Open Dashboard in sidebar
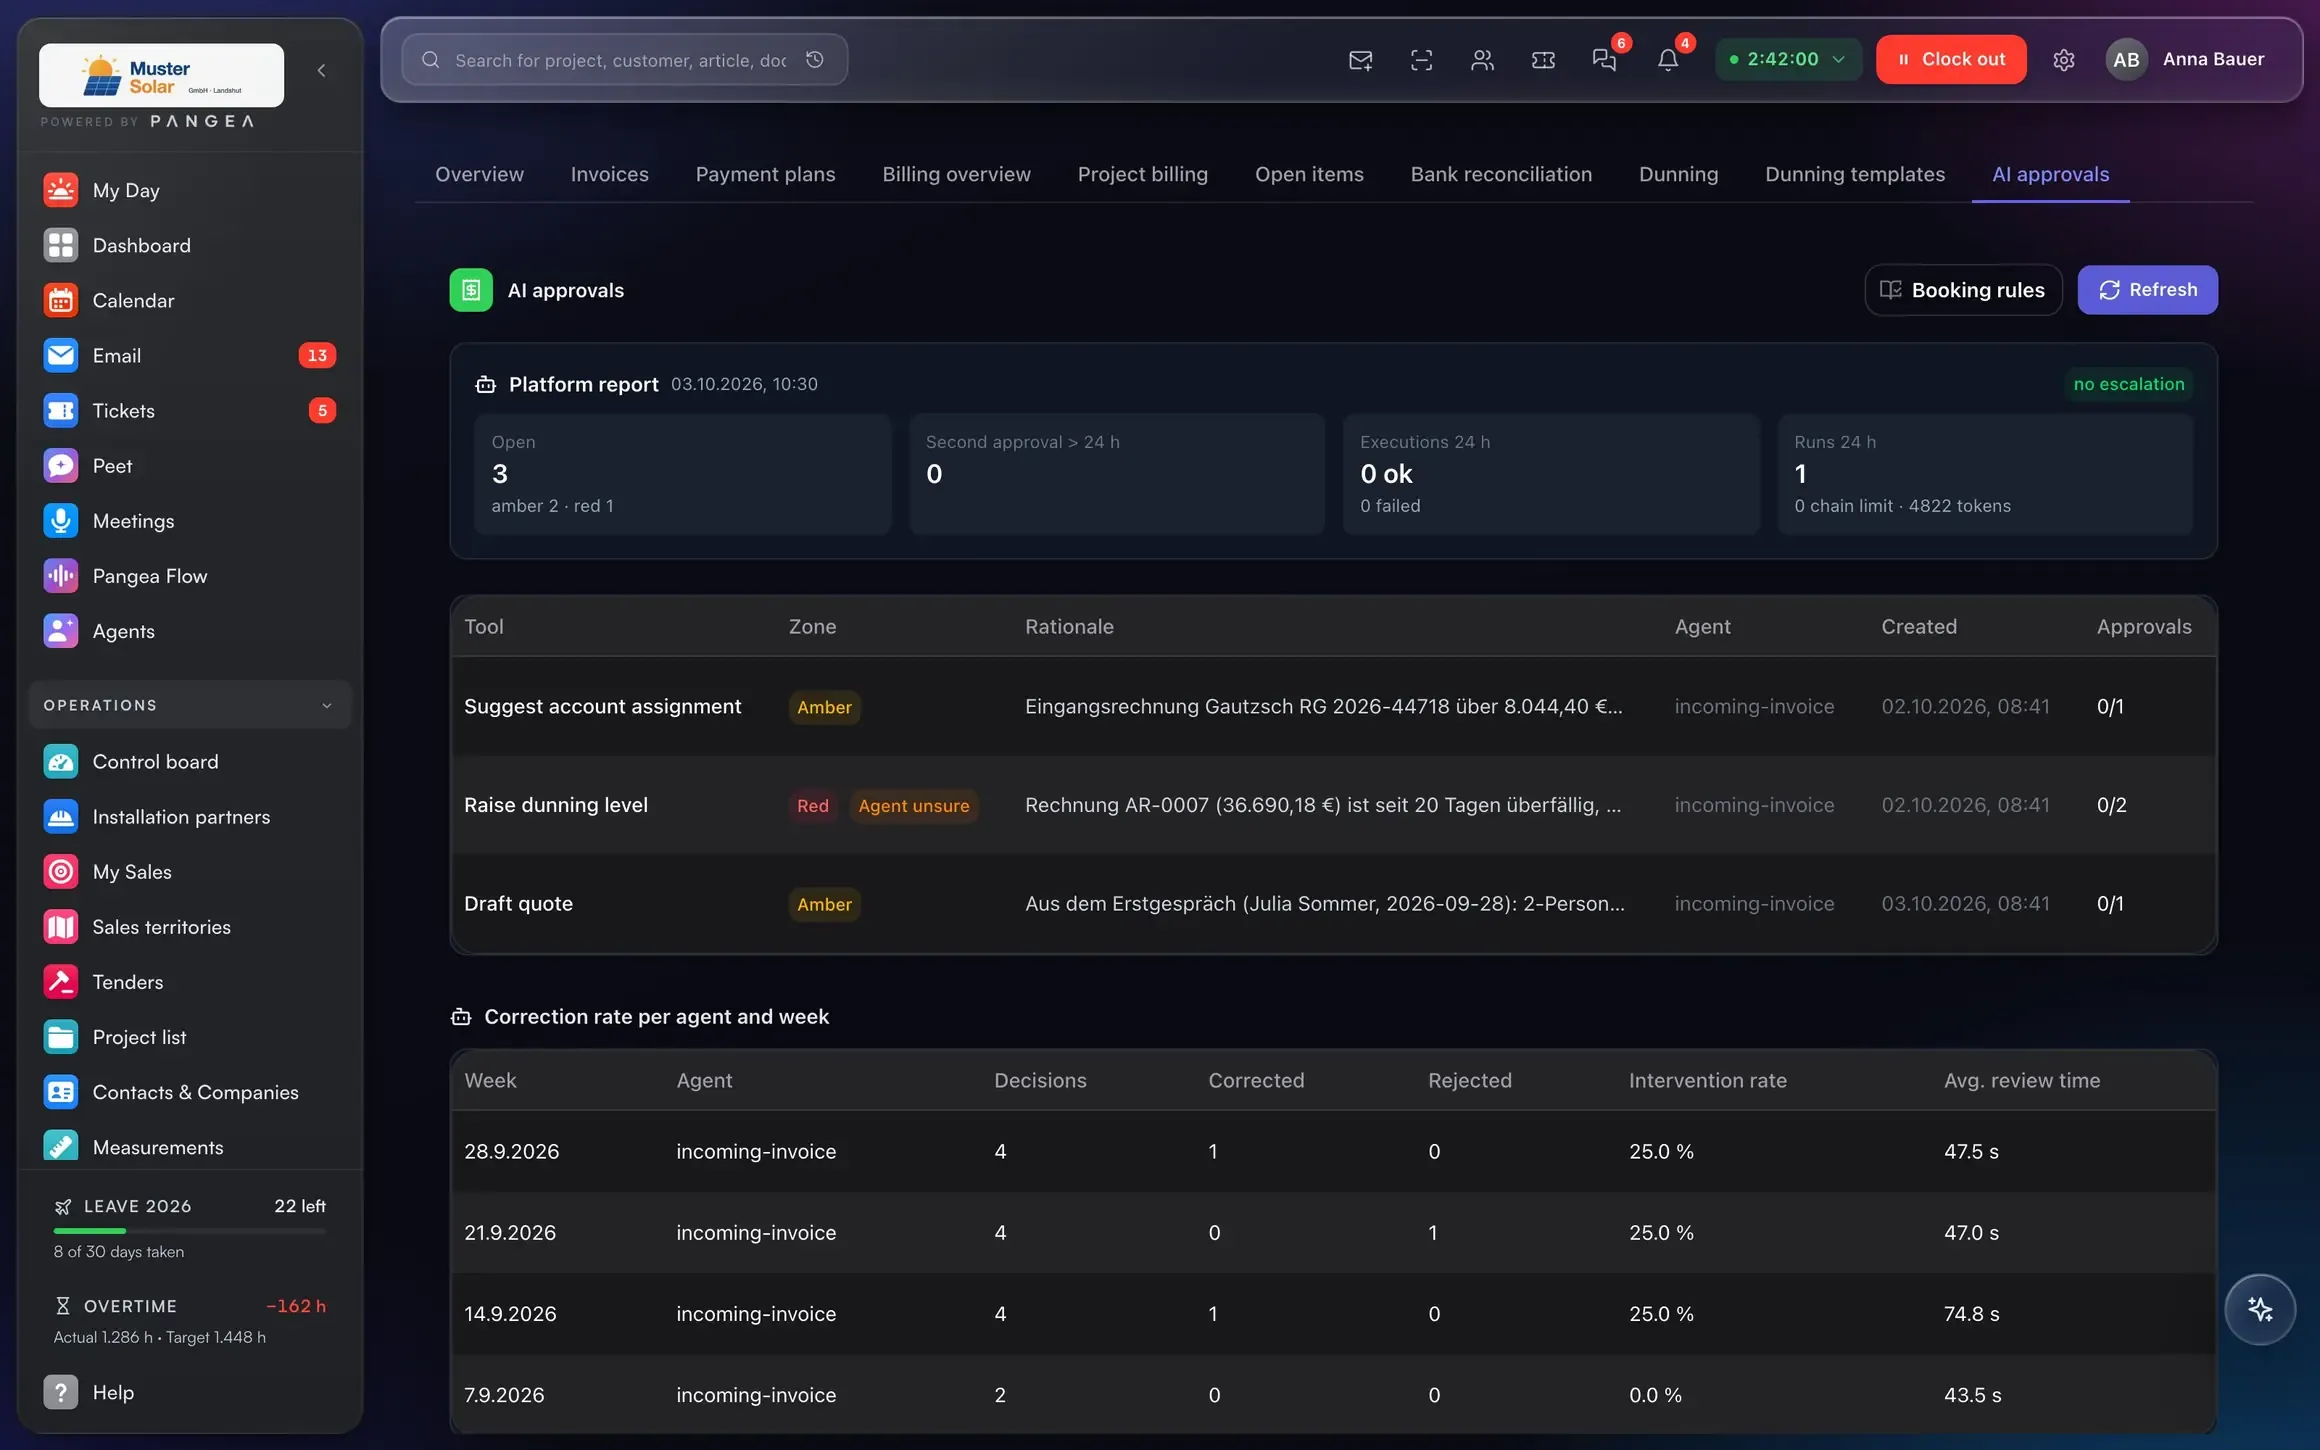Image resolution: width=2320 pixels, height=1450 pixels. click(190, 245)
